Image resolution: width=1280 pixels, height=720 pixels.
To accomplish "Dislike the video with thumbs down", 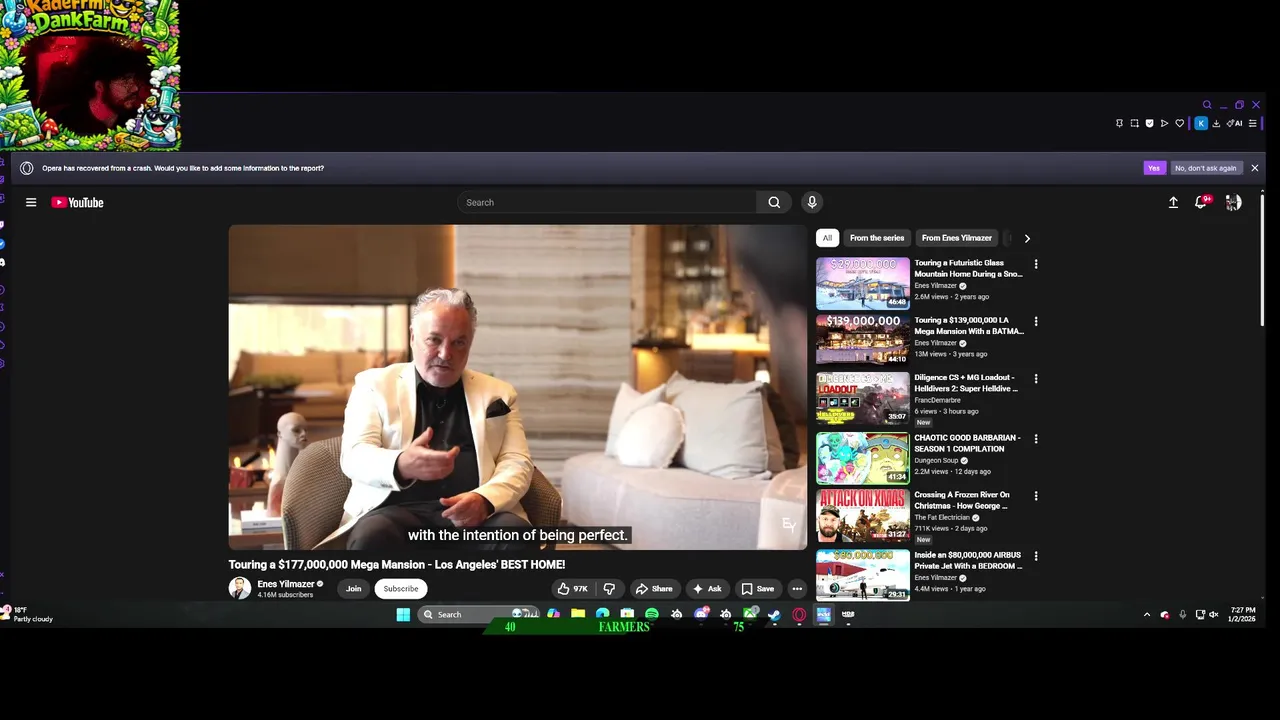I will 608,589.
